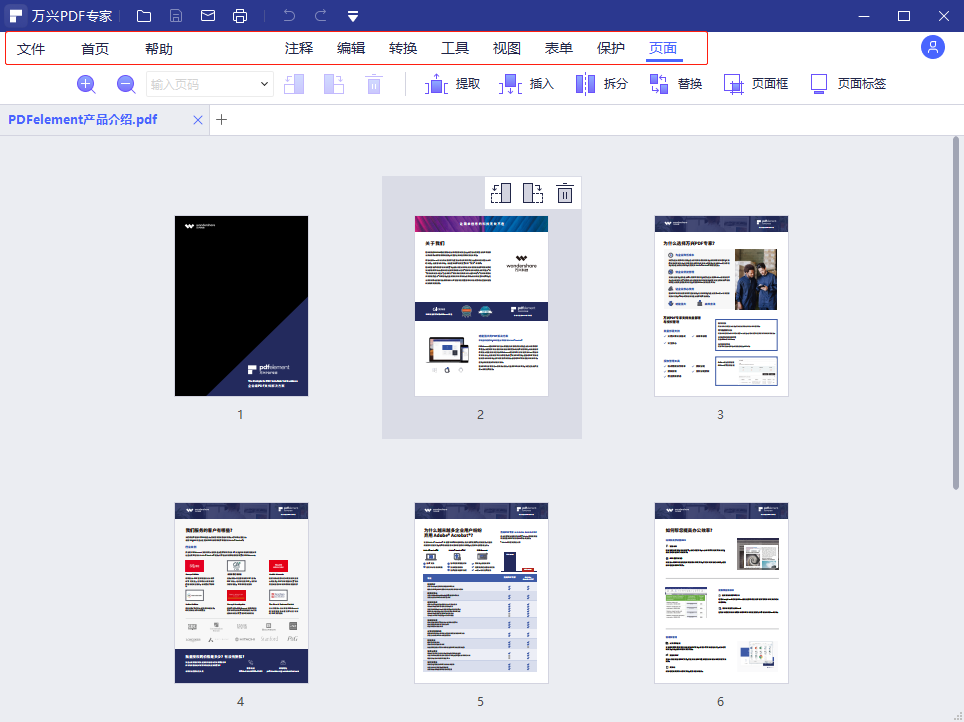Expand the quick access toolbar dropdown arrow
964x722 pixels.
pyautogui.click(x=353, y=16)
